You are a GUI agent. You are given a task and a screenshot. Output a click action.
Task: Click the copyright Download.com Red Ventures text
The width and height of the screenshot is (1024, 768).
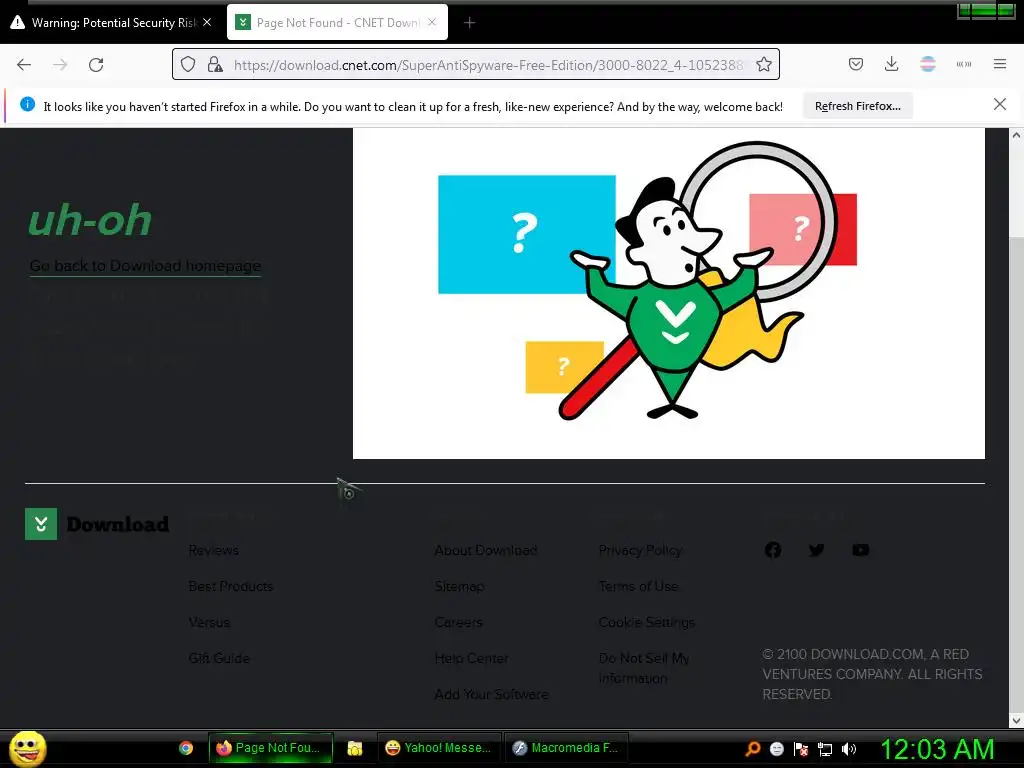pyautogui.click(x=872, y=674)
